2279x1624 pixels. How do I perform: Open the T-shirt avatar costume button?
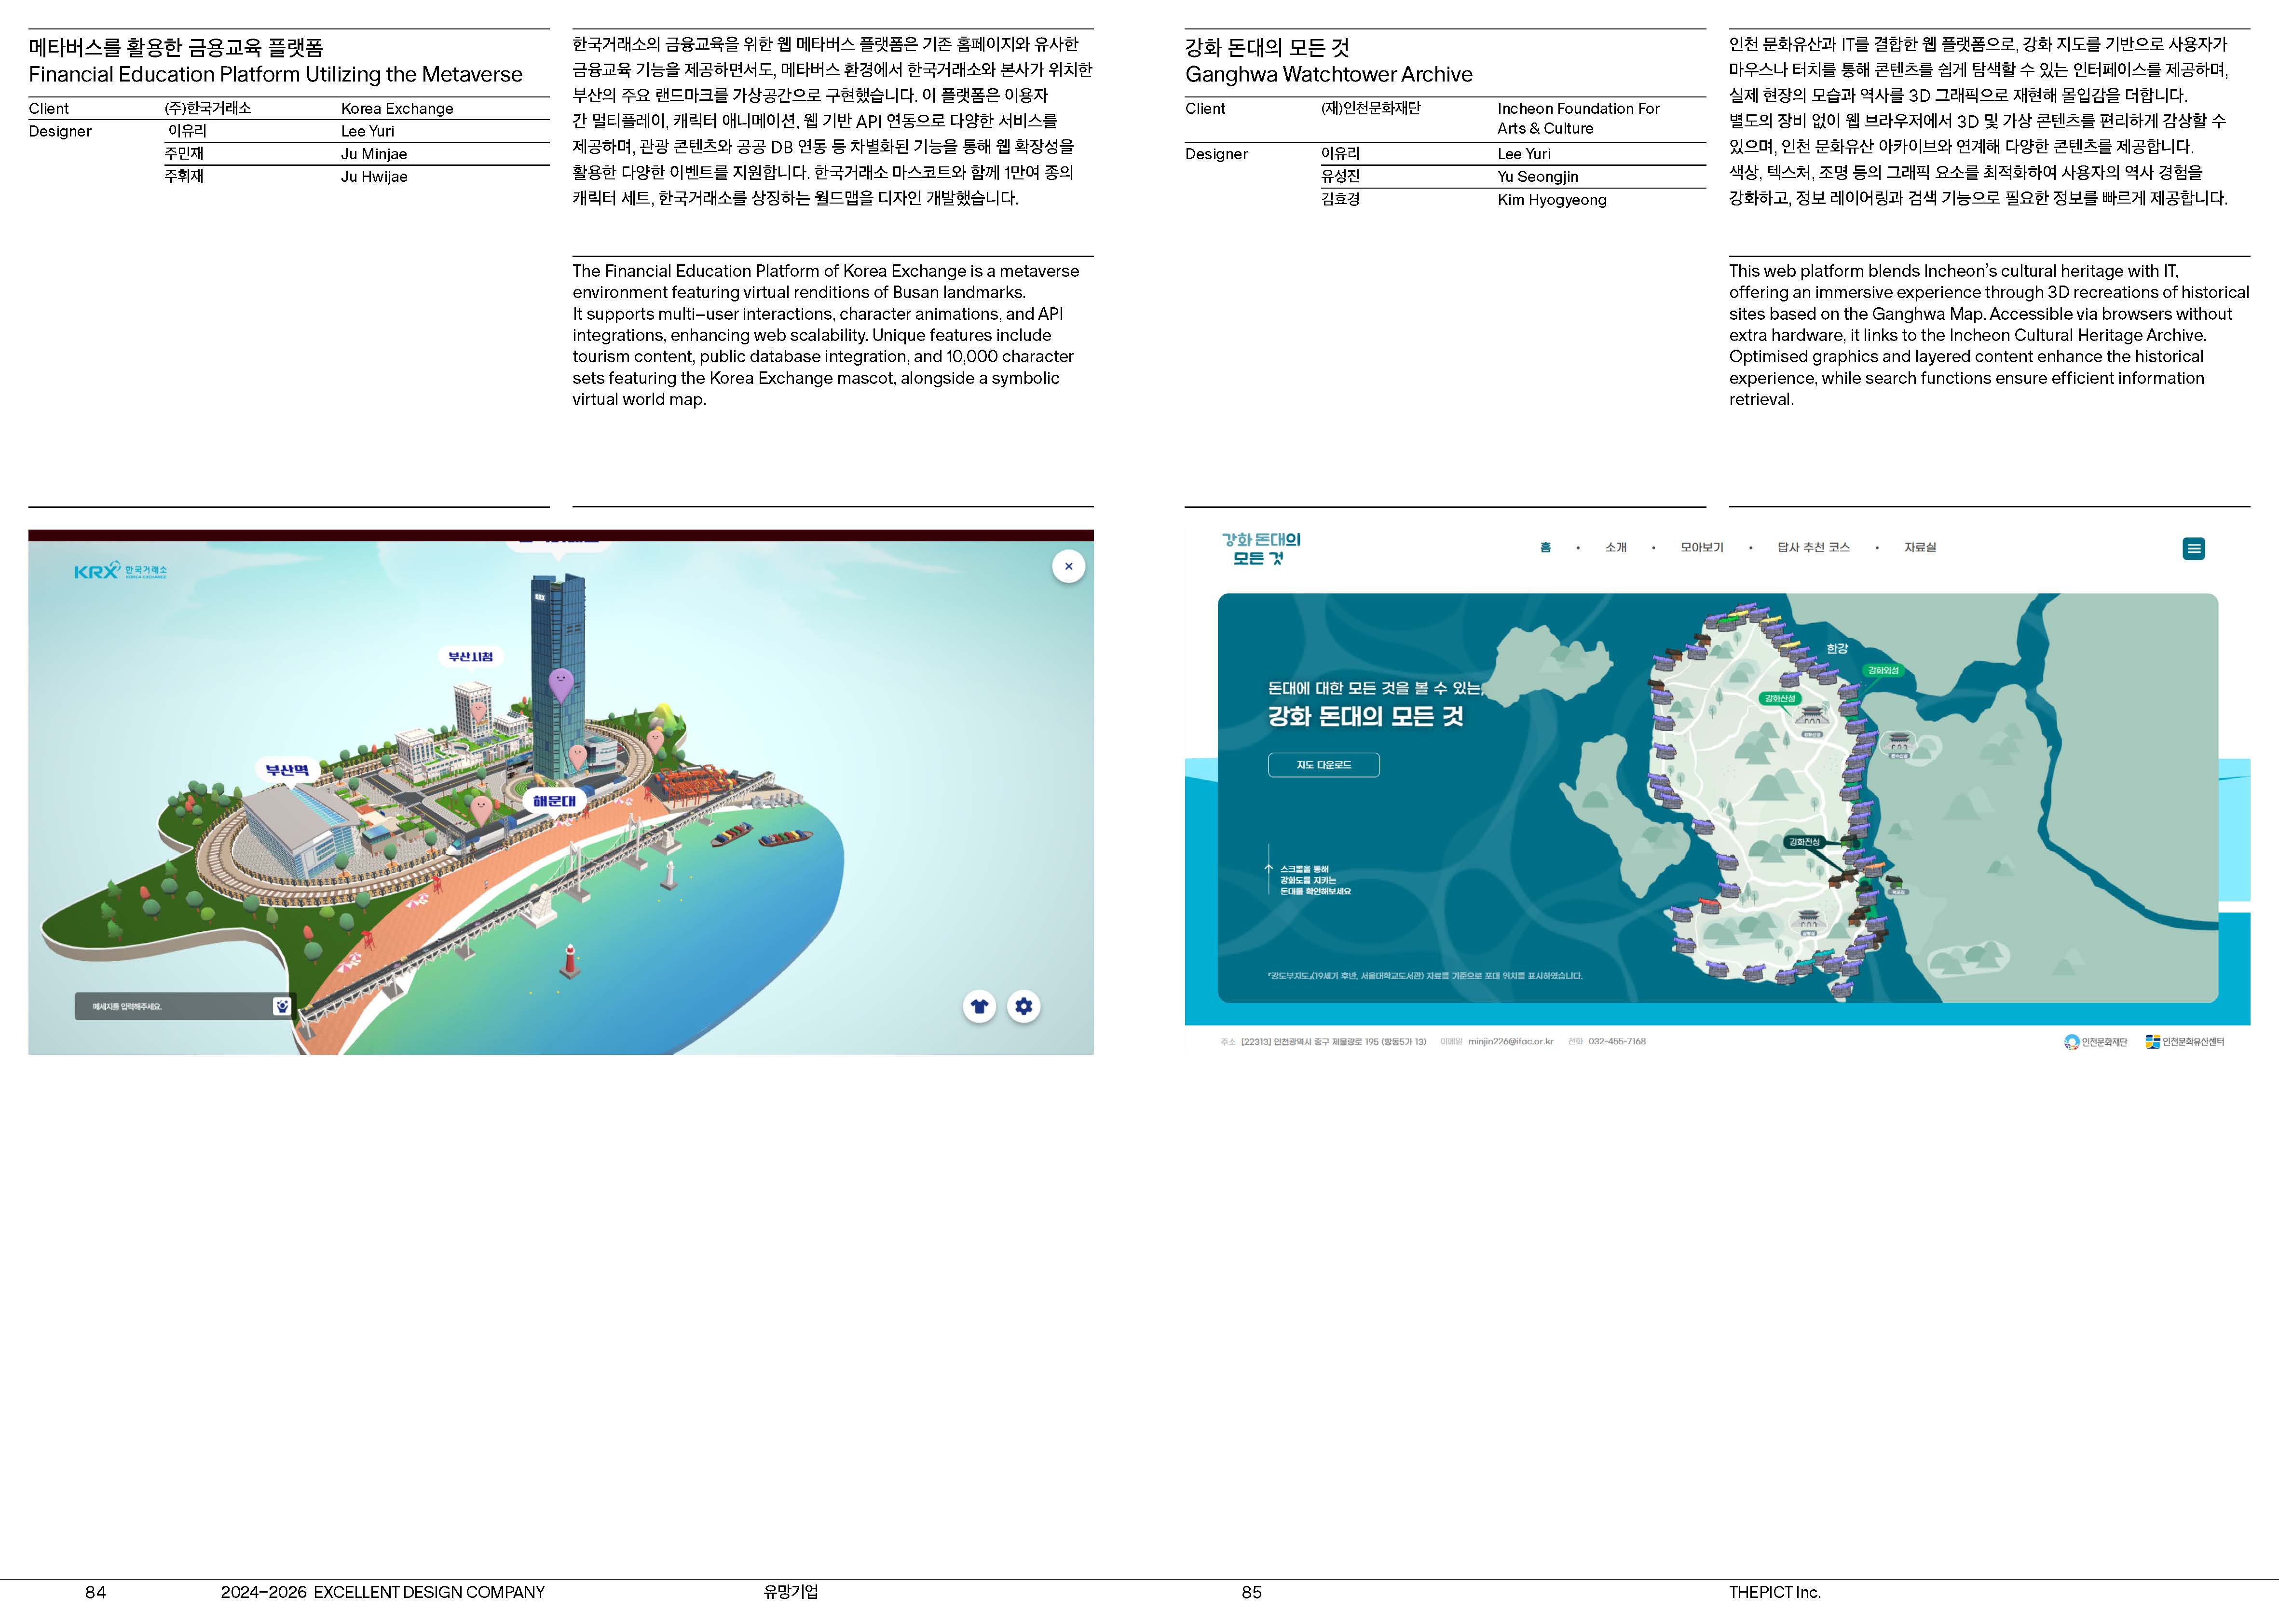(979, 1006)
